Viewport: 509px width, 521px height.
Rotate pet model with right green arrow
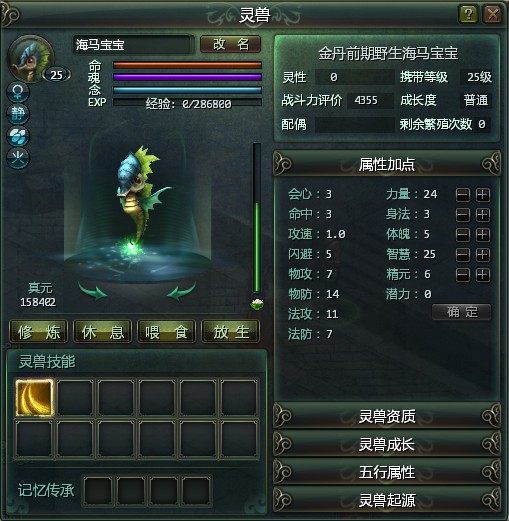pyautogui.click(x=181, y=291)
